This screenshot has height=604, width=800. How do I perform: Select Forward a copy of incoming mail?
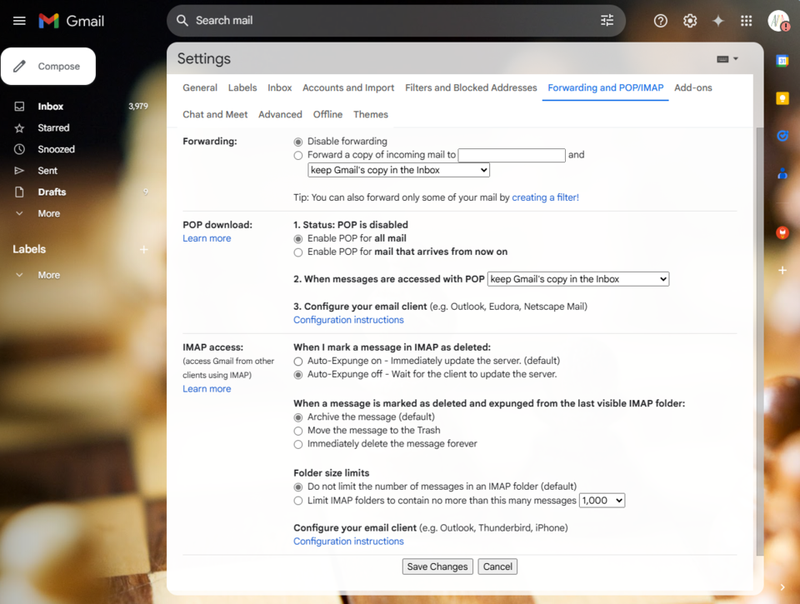coord(298,156)
